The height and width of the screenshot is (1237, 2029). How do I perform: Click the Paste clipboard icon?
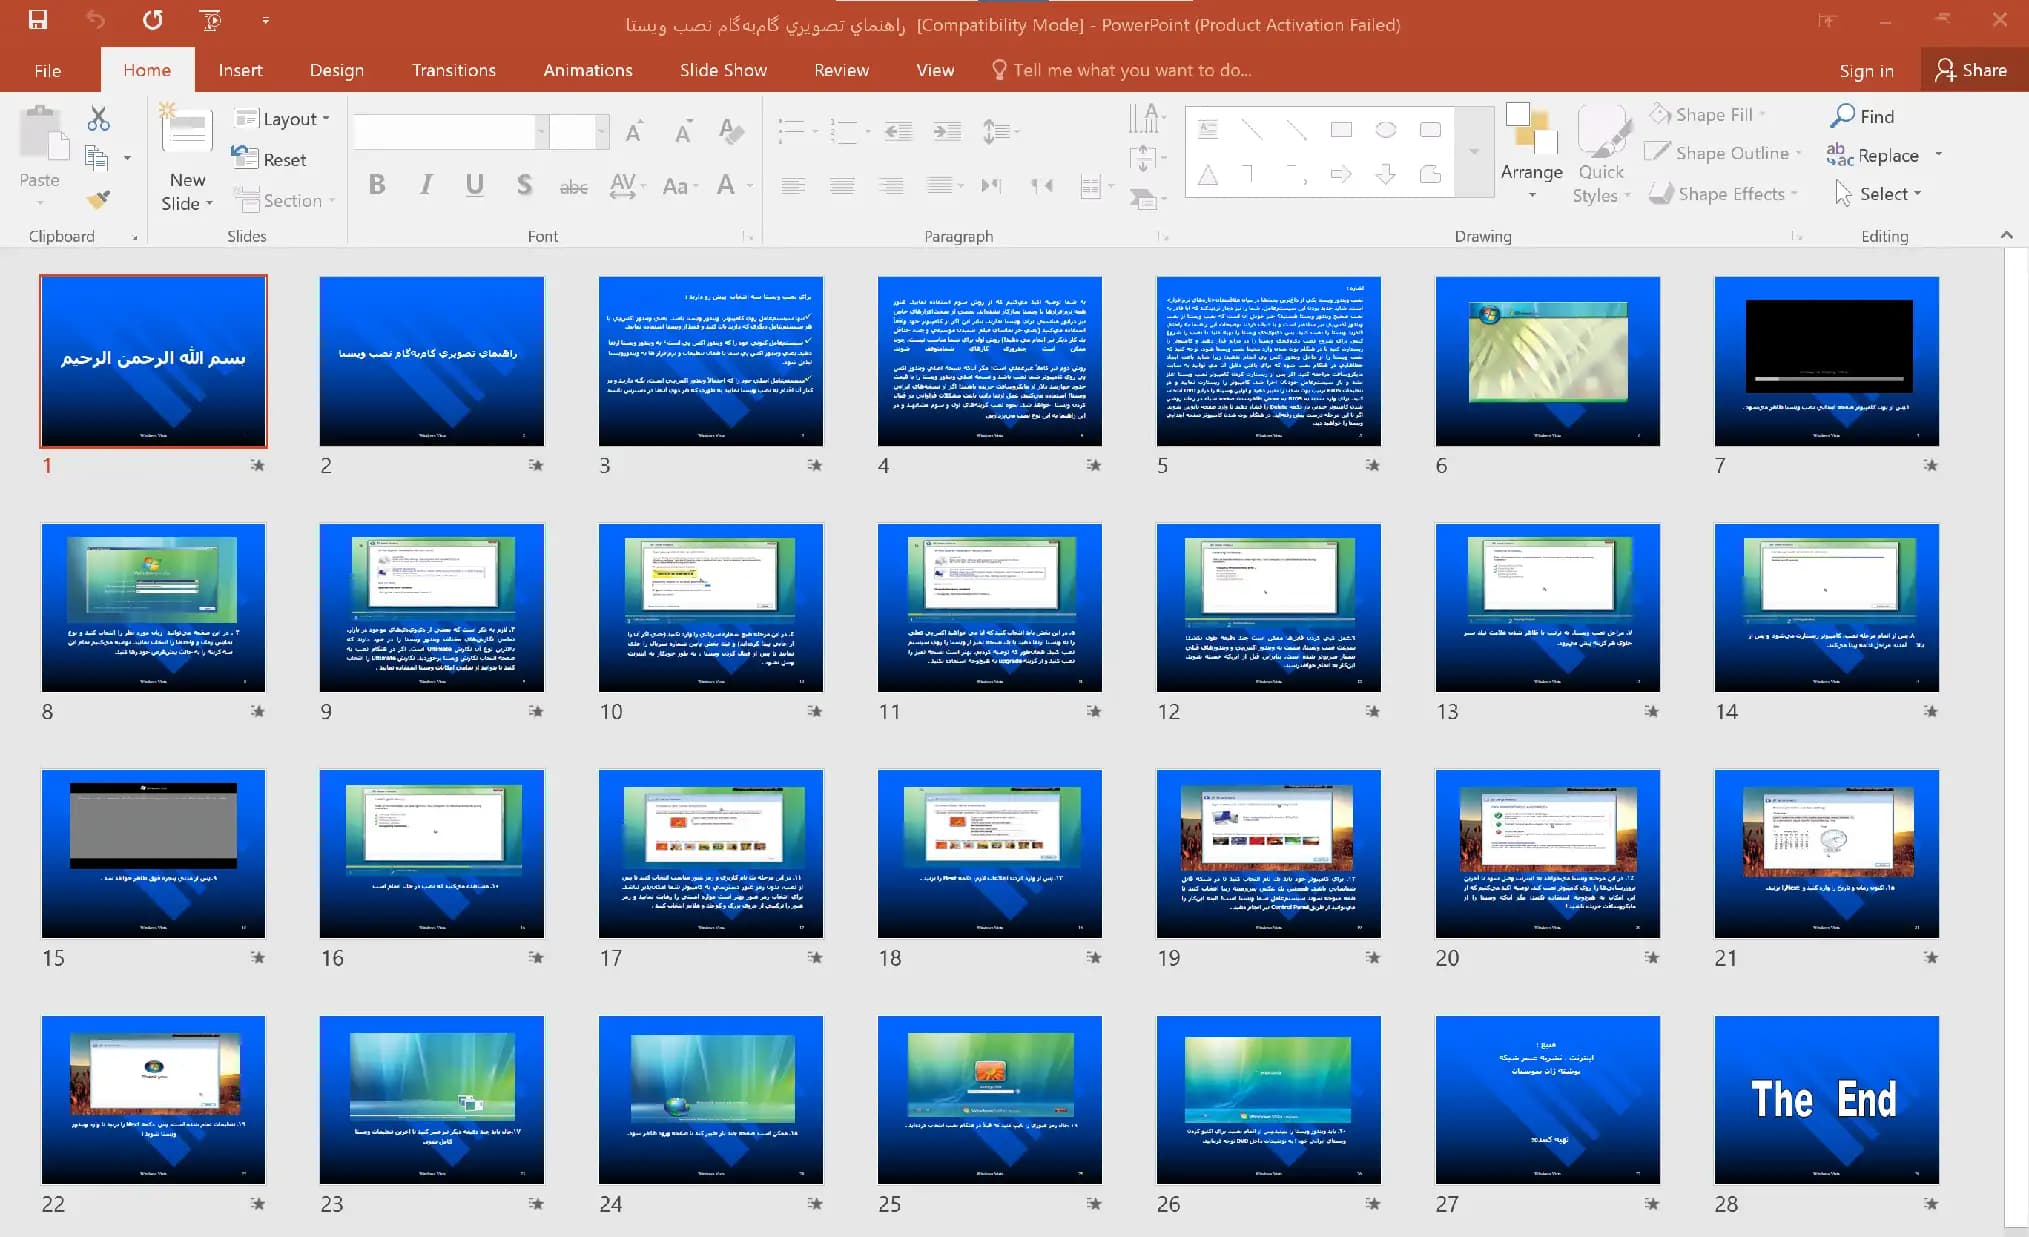pyautogui.click(x=42, y=134)
